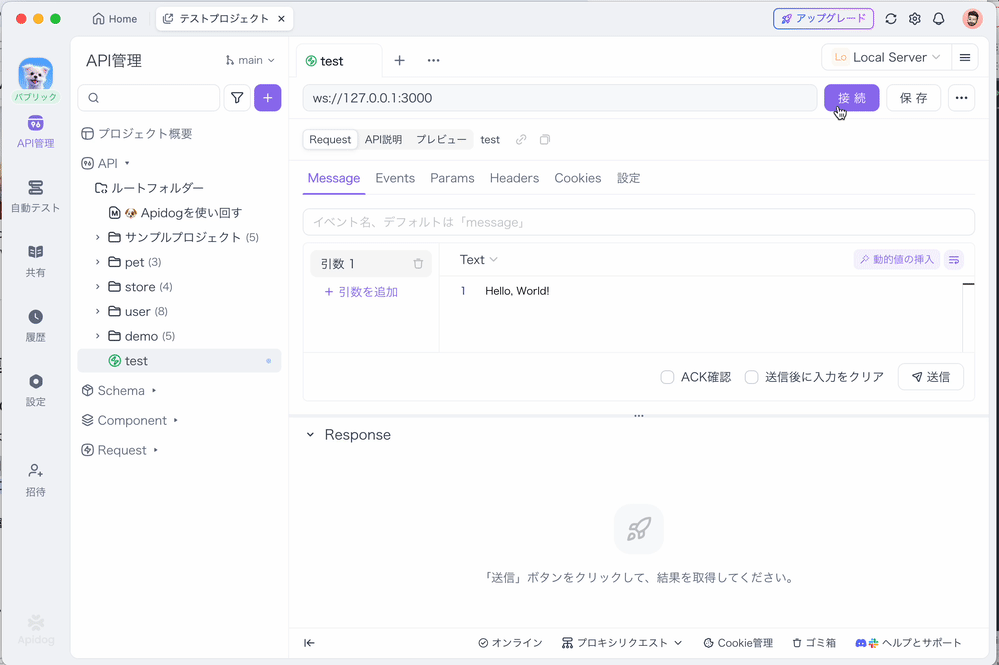This screenshot has width=999, height=665.
Task: Click purple plus add button
Action: click(x=268, y=97)
